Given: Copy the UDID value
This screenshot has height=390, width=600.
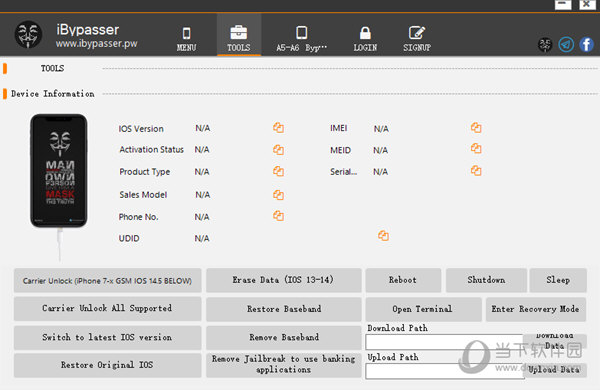Looking at the screenshot, I should click(383, 236).
